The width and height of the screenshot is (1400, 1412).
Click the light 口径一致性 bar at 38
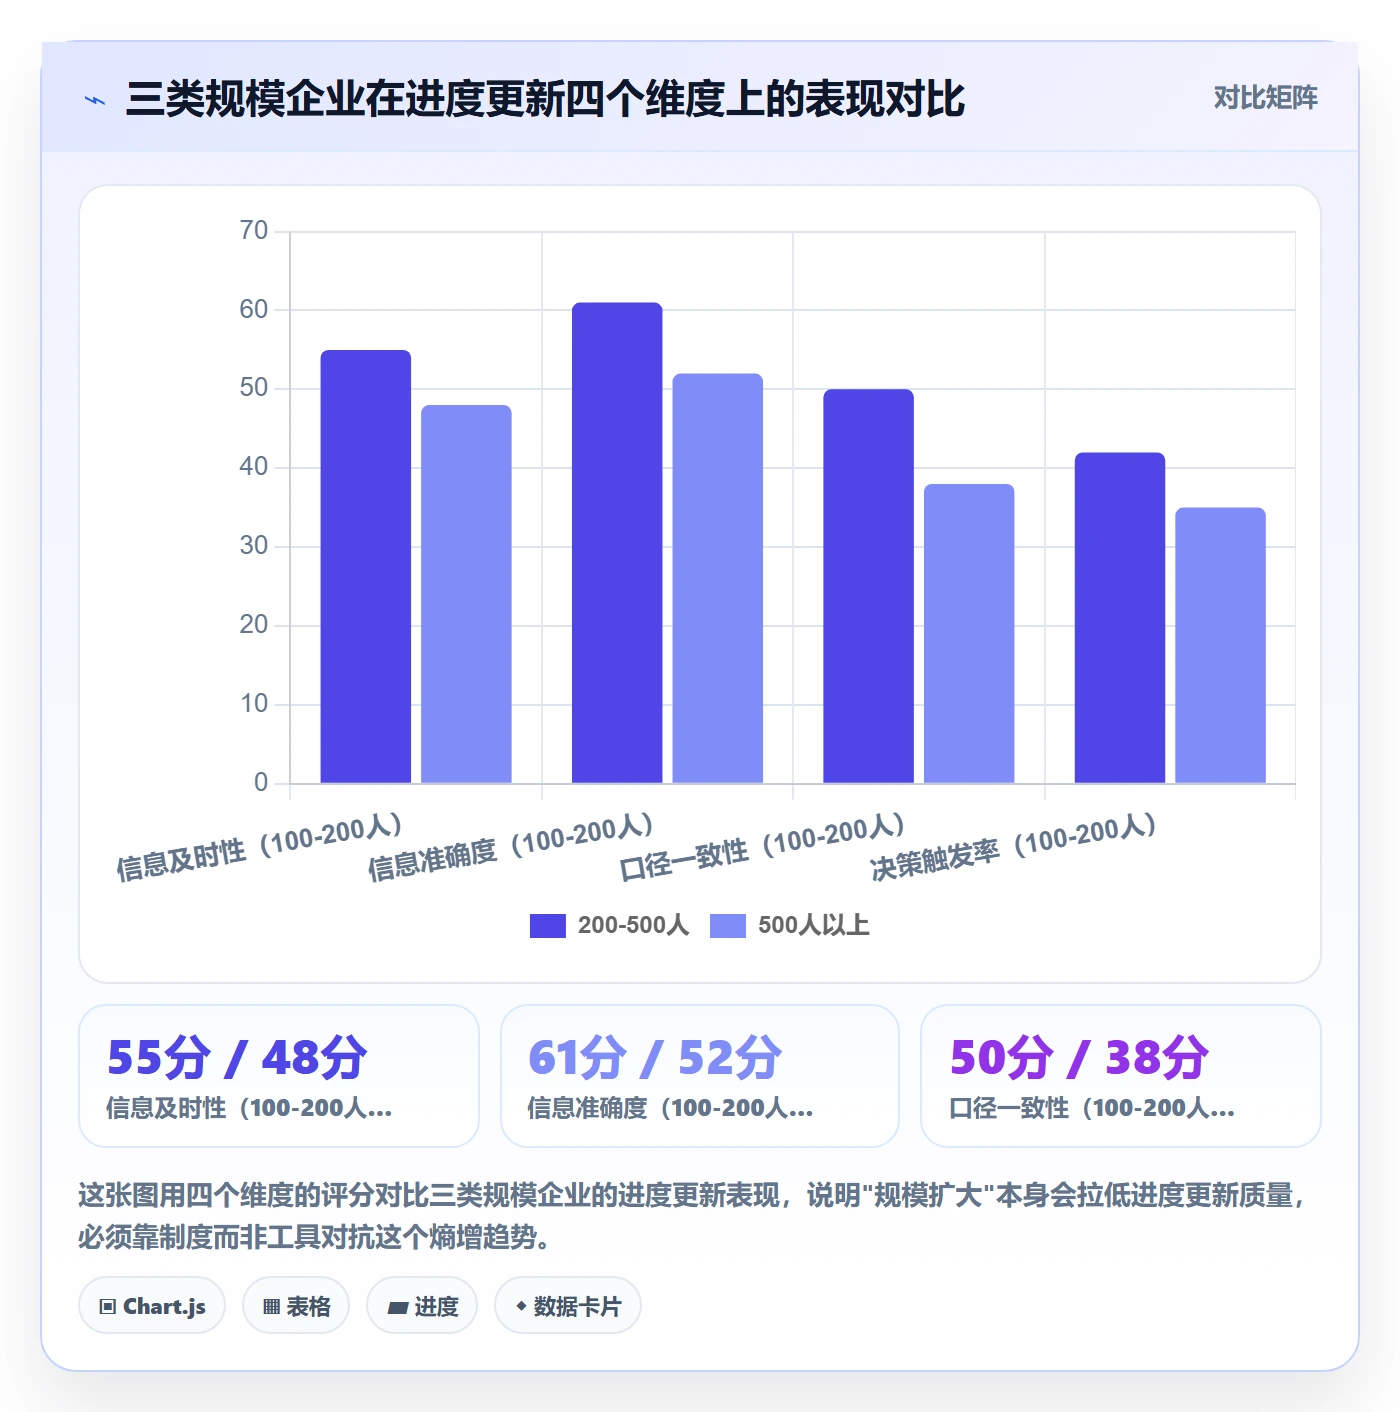[x=969, y=633]
